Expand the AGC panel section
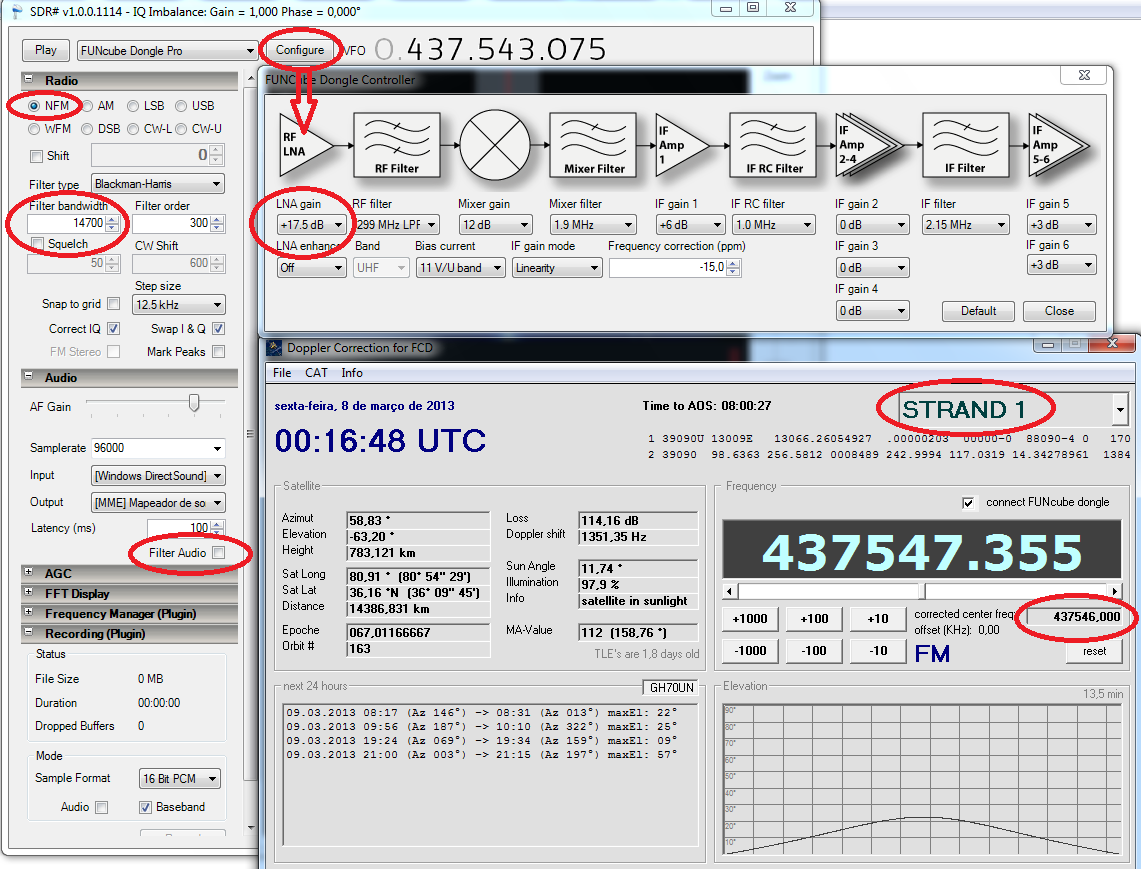 30,574
